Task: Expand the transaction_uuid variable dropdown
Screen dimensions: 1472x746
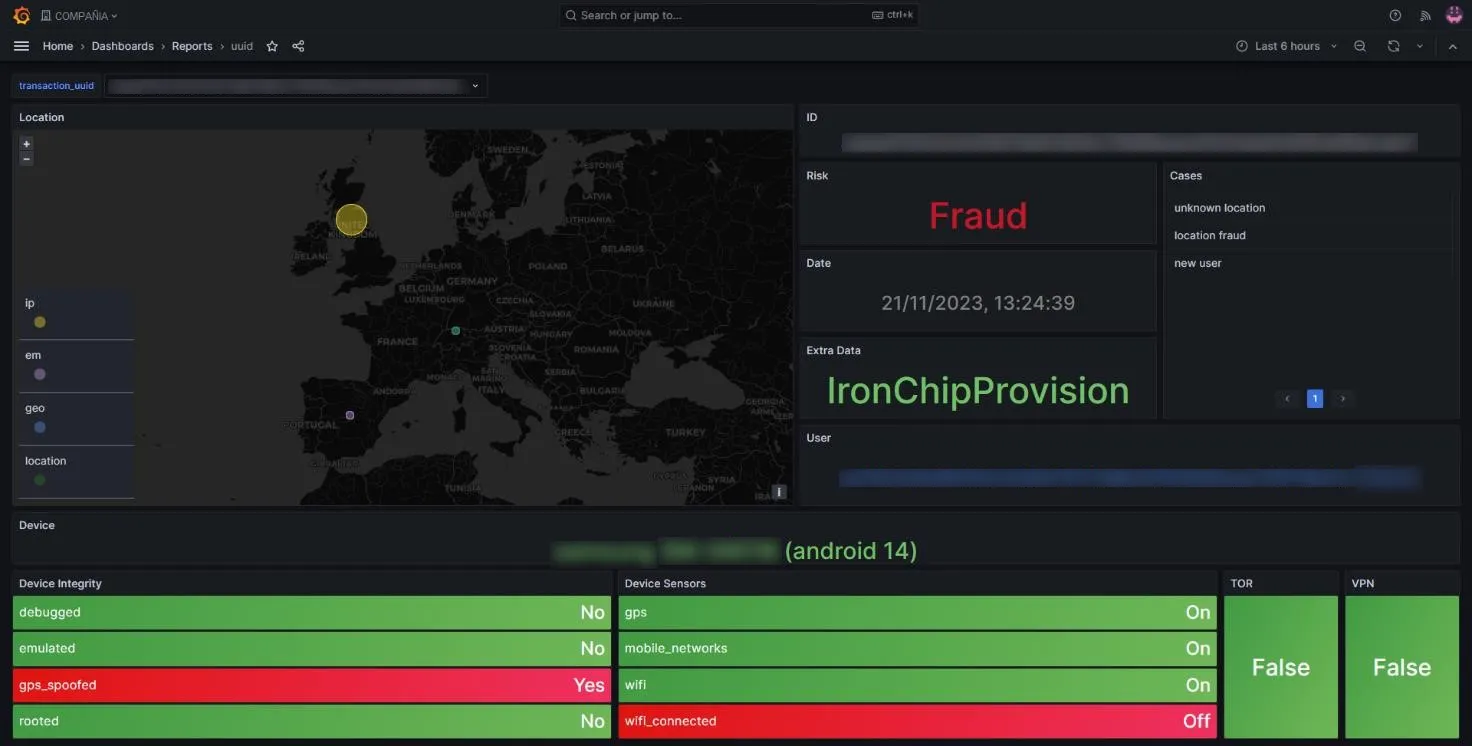Action: 295,86
